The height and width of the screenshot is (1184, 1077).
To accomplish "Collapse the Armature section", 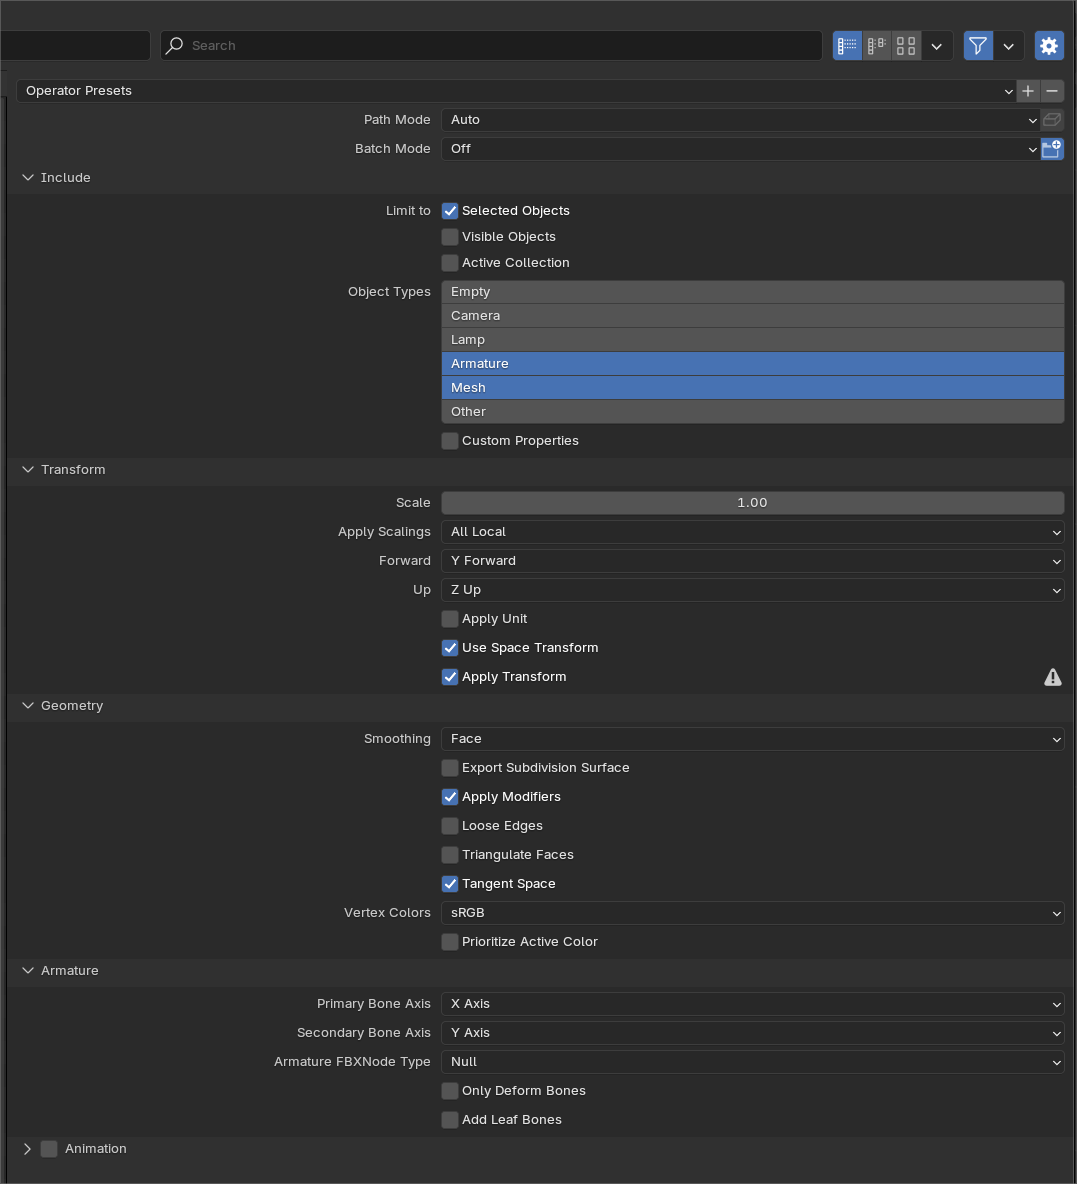I will [x=28, y=971].
